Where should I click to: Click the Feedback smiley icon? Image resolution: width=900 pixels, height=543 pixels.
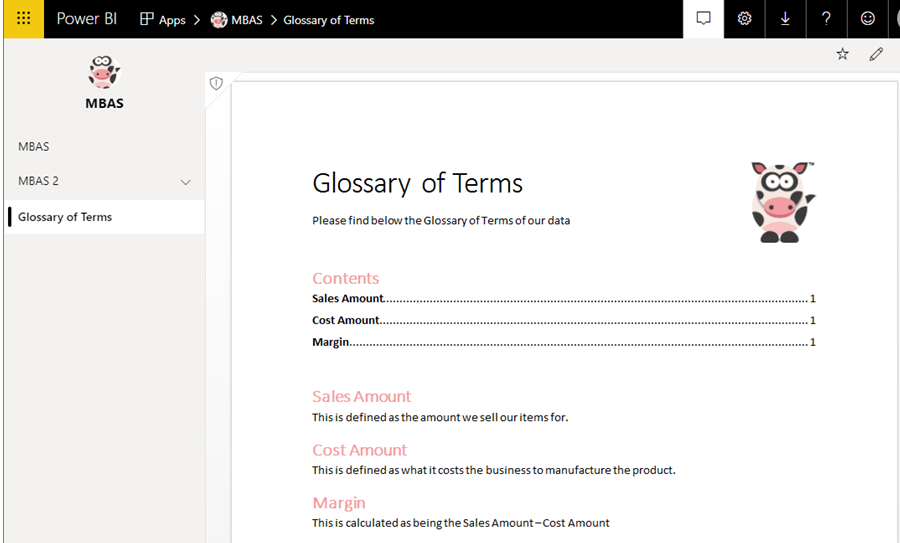(x=868, y=19)
